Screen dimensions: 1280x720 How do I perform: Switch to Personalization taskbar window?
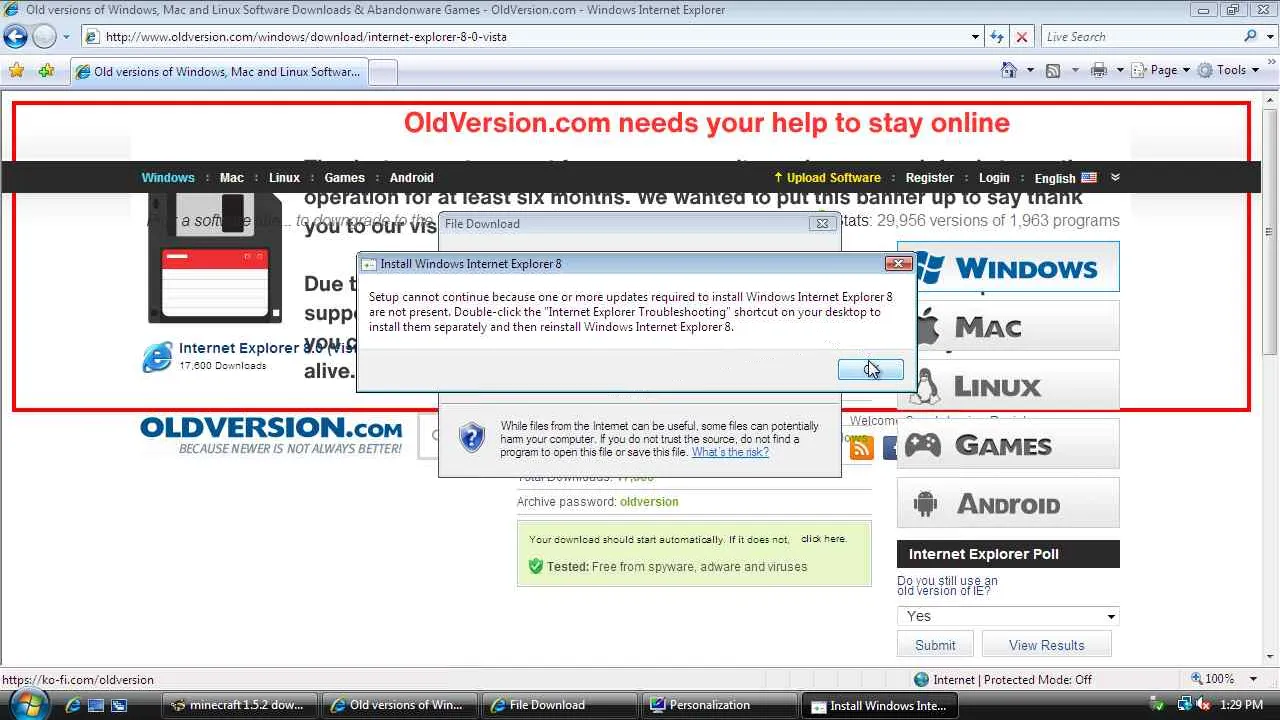pos(719,705)
